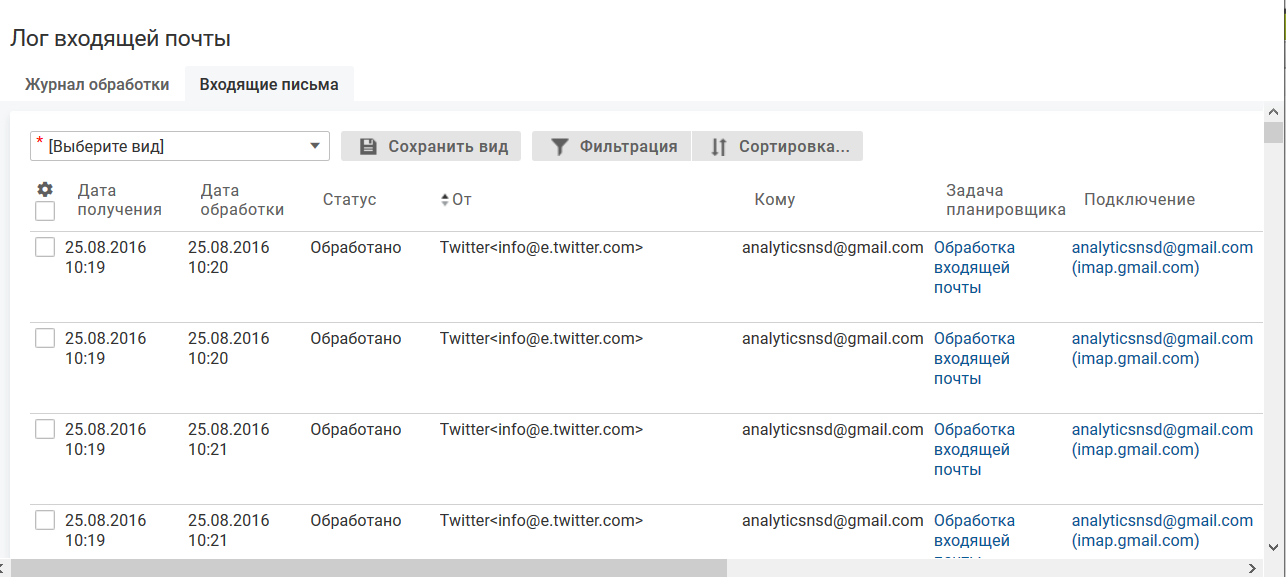Click vertical scrollbar up arrow
The image size is (1286, 577).
coord(1273,112)
